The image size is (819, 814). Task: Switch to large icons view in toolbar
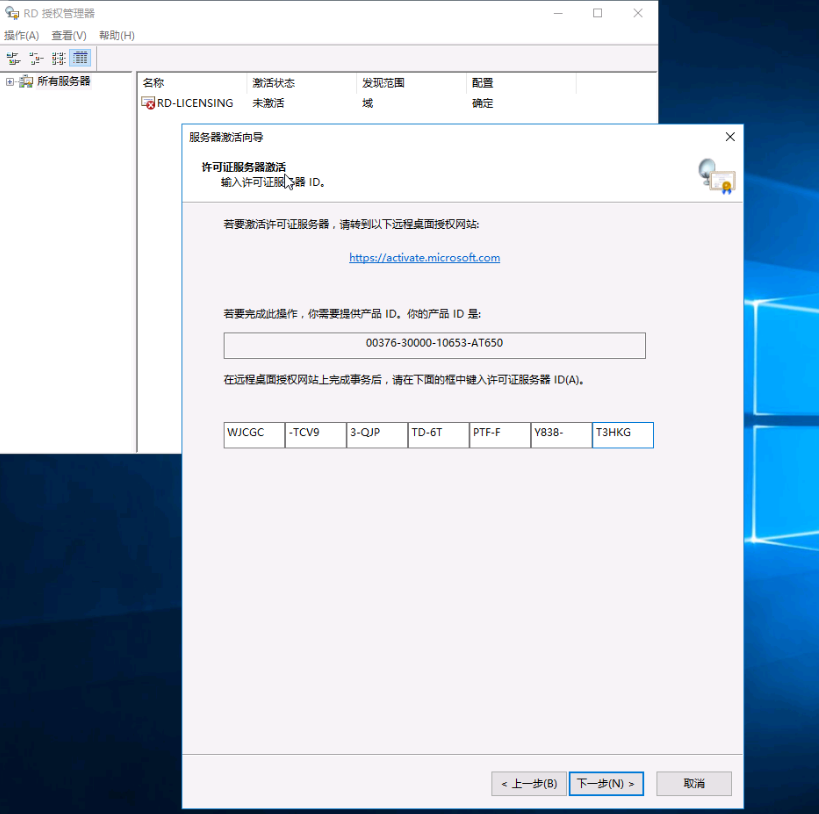coord(13,58)
